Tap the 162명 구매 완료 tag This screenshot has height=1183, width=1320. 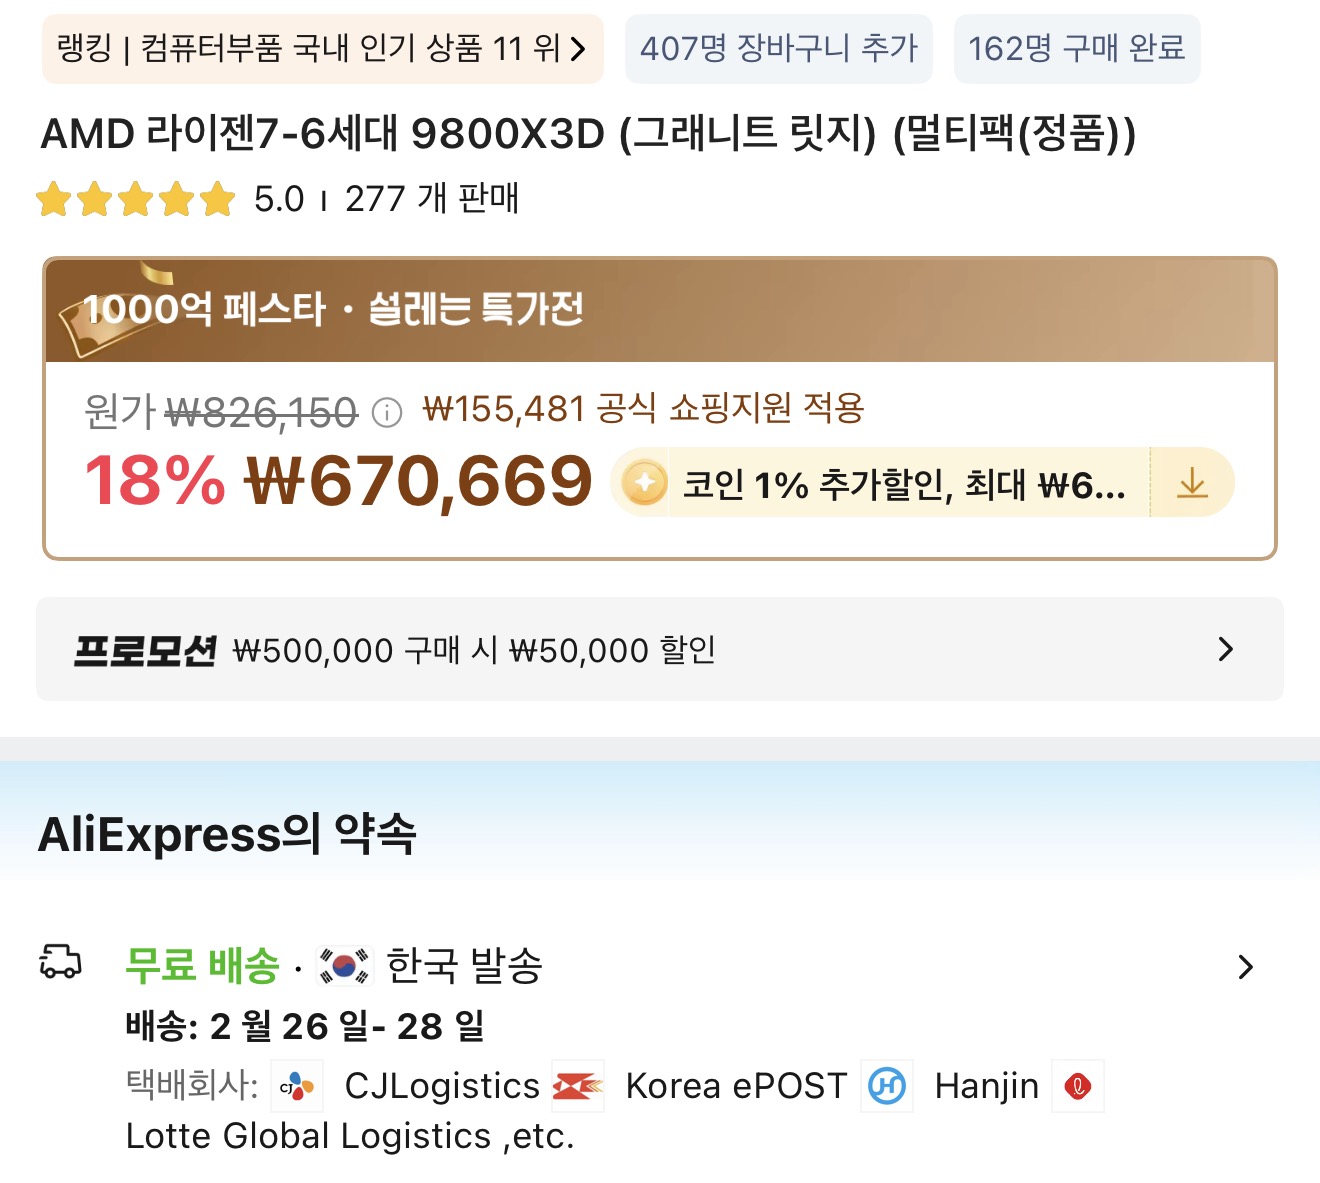(1076, 49)
